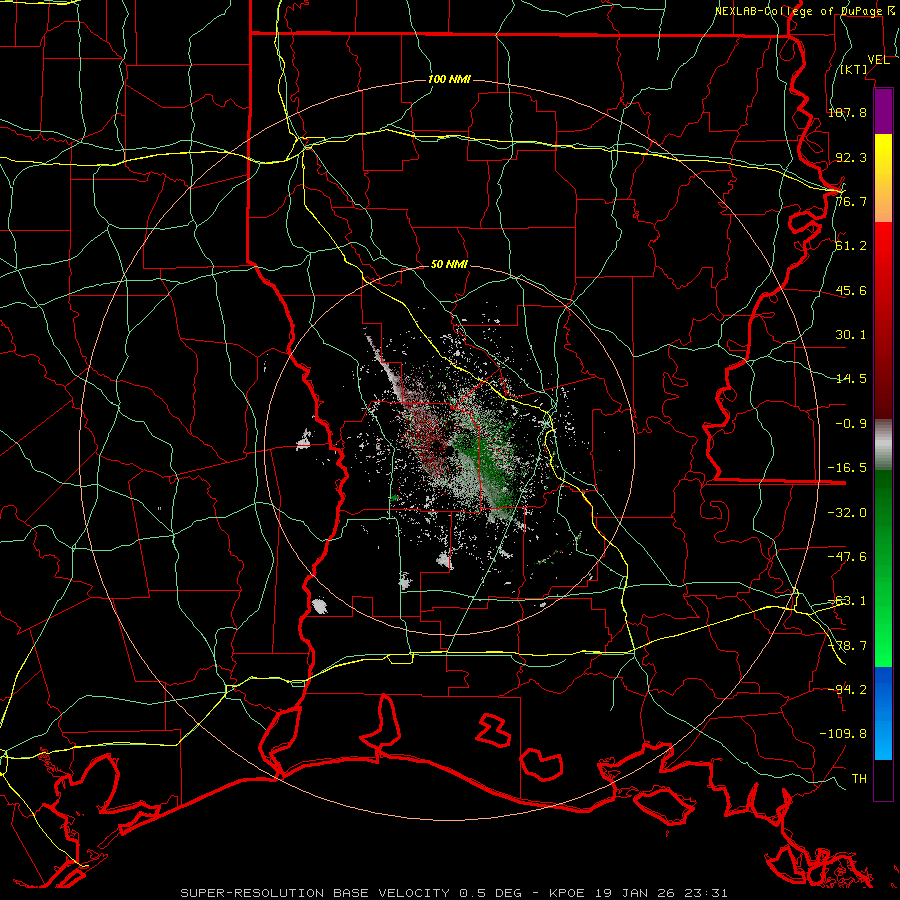Image resolution: width=900 pixels, height=900 pixels.
Task: Click the 107.8 legend value
Action: pyautogui.click(x=847, y=112)
